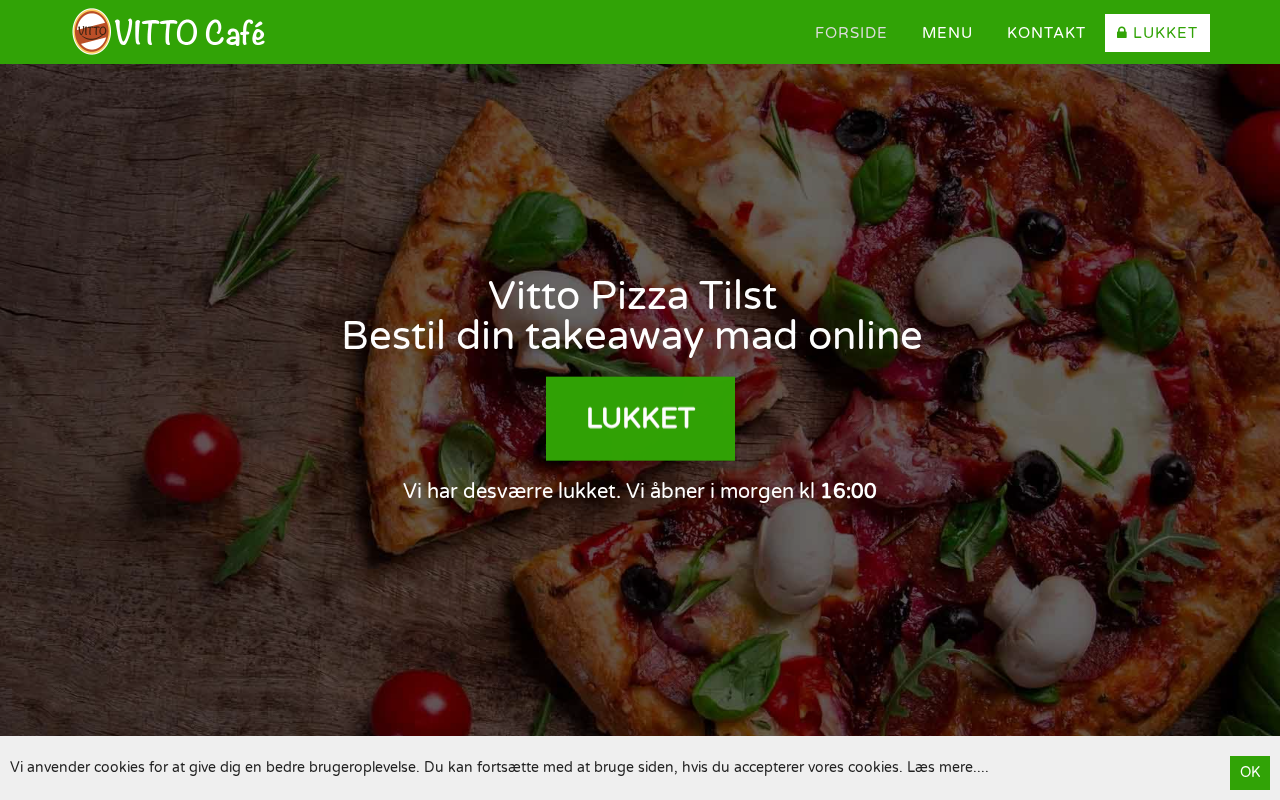
Task: Click the round Vitto logo icon
Action: [x=92, y=32]
